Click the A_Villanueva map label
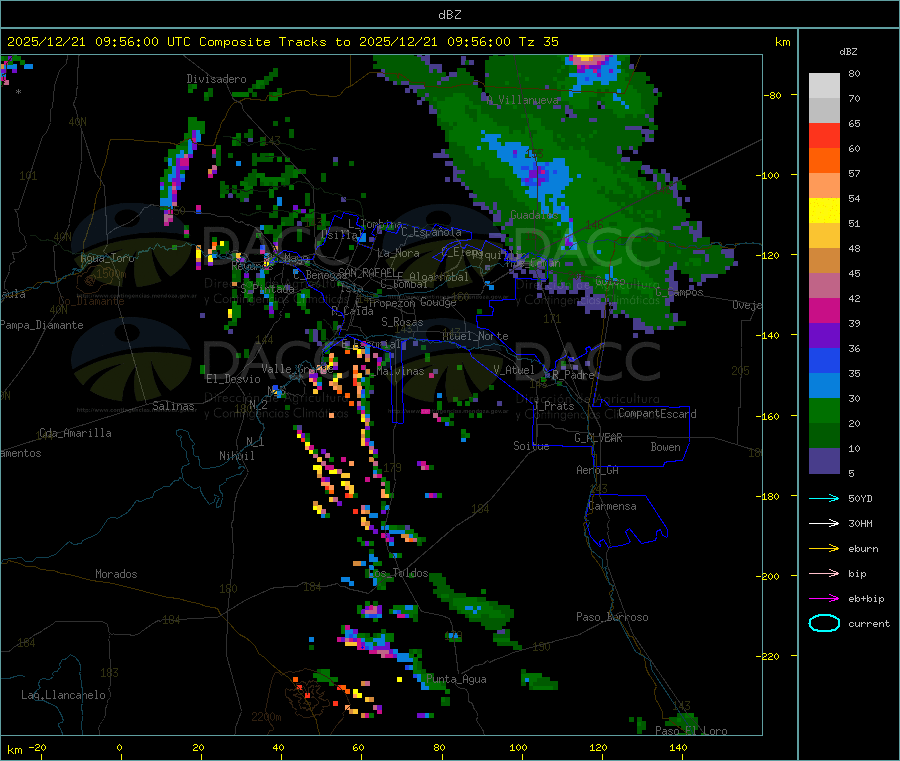900x761 pixels. (522, 100)
